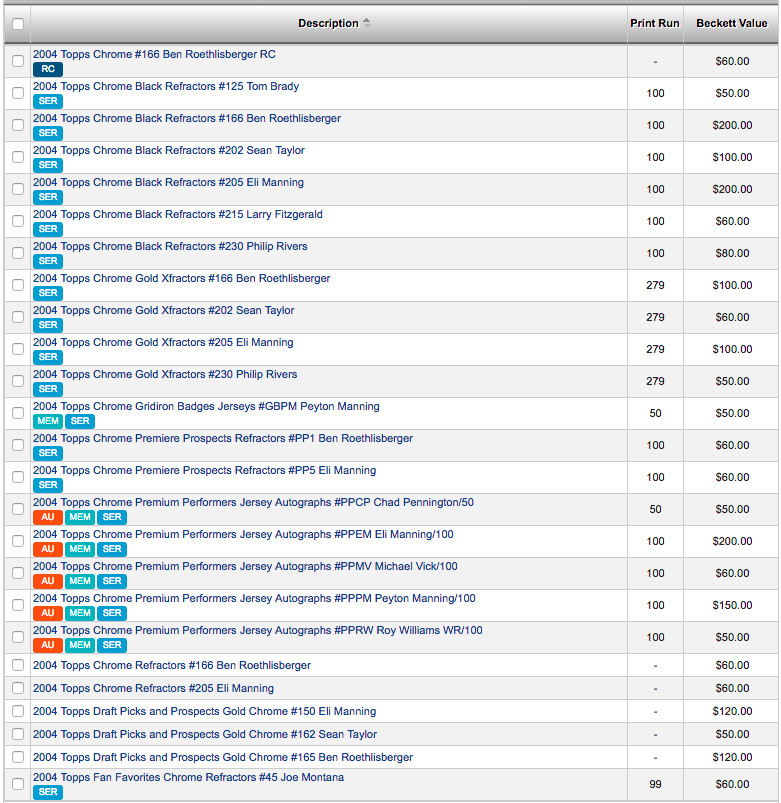Click SER badge under Gold Xfractors Philip Rivers
Screen dimensions: 781x803
coord(48,389)
